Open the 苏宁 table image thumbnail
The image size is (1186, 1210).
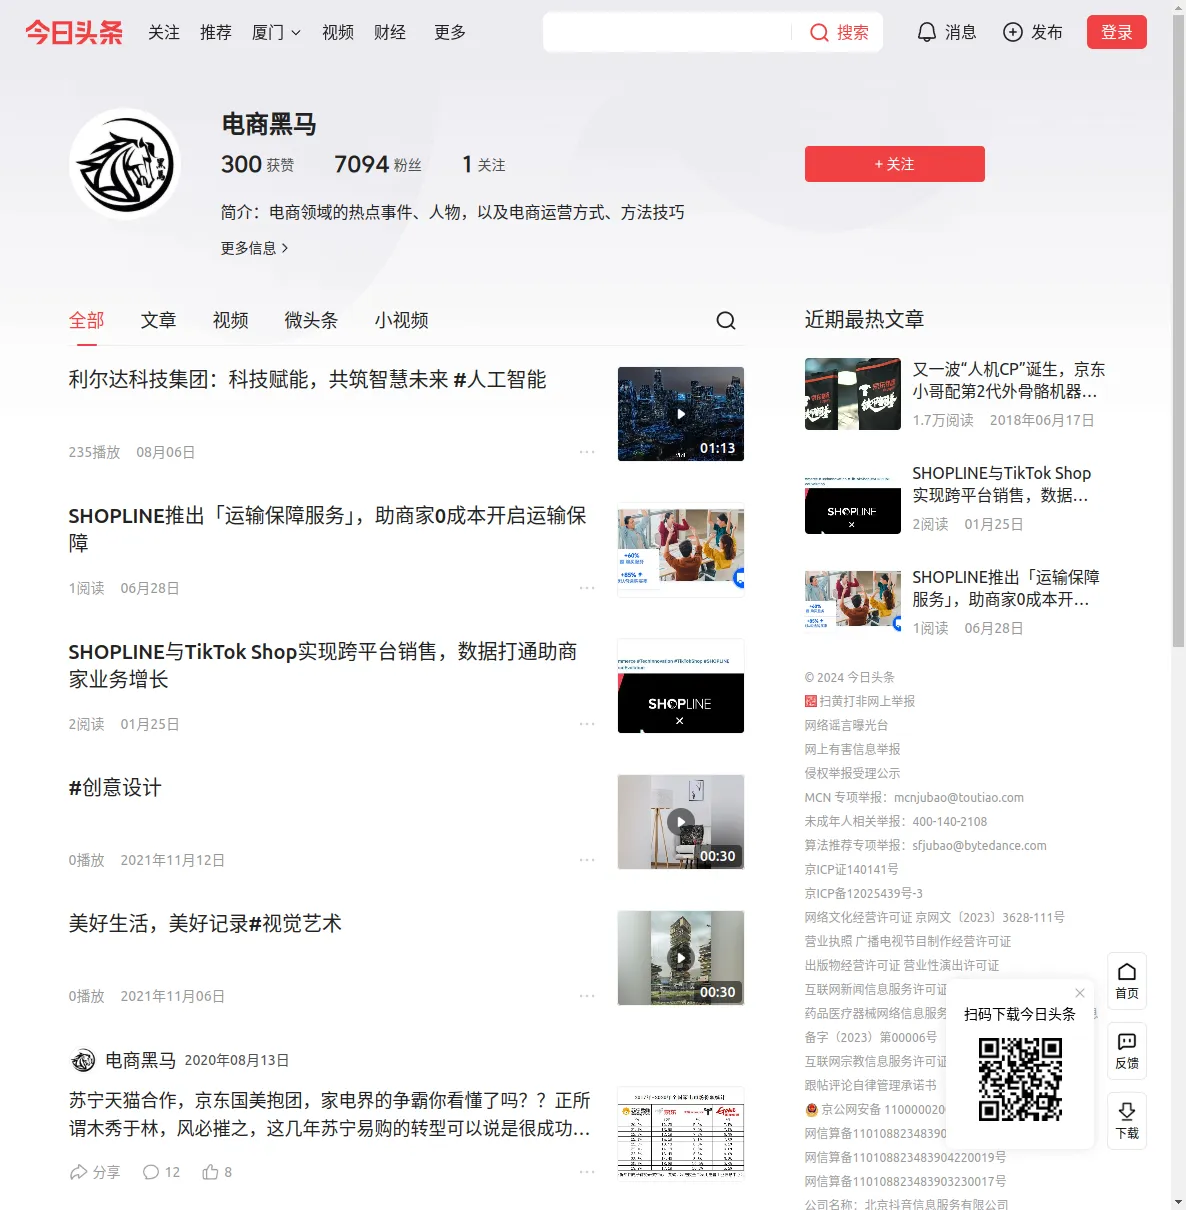point(681,1133)
